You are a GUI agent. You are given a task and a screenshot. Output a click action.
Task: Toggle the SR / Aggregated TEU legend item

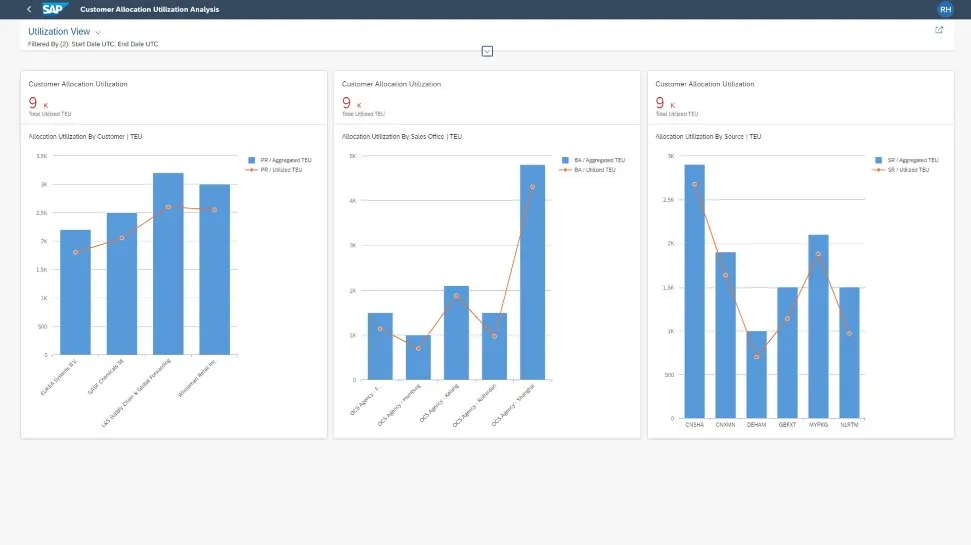[912, 160]
